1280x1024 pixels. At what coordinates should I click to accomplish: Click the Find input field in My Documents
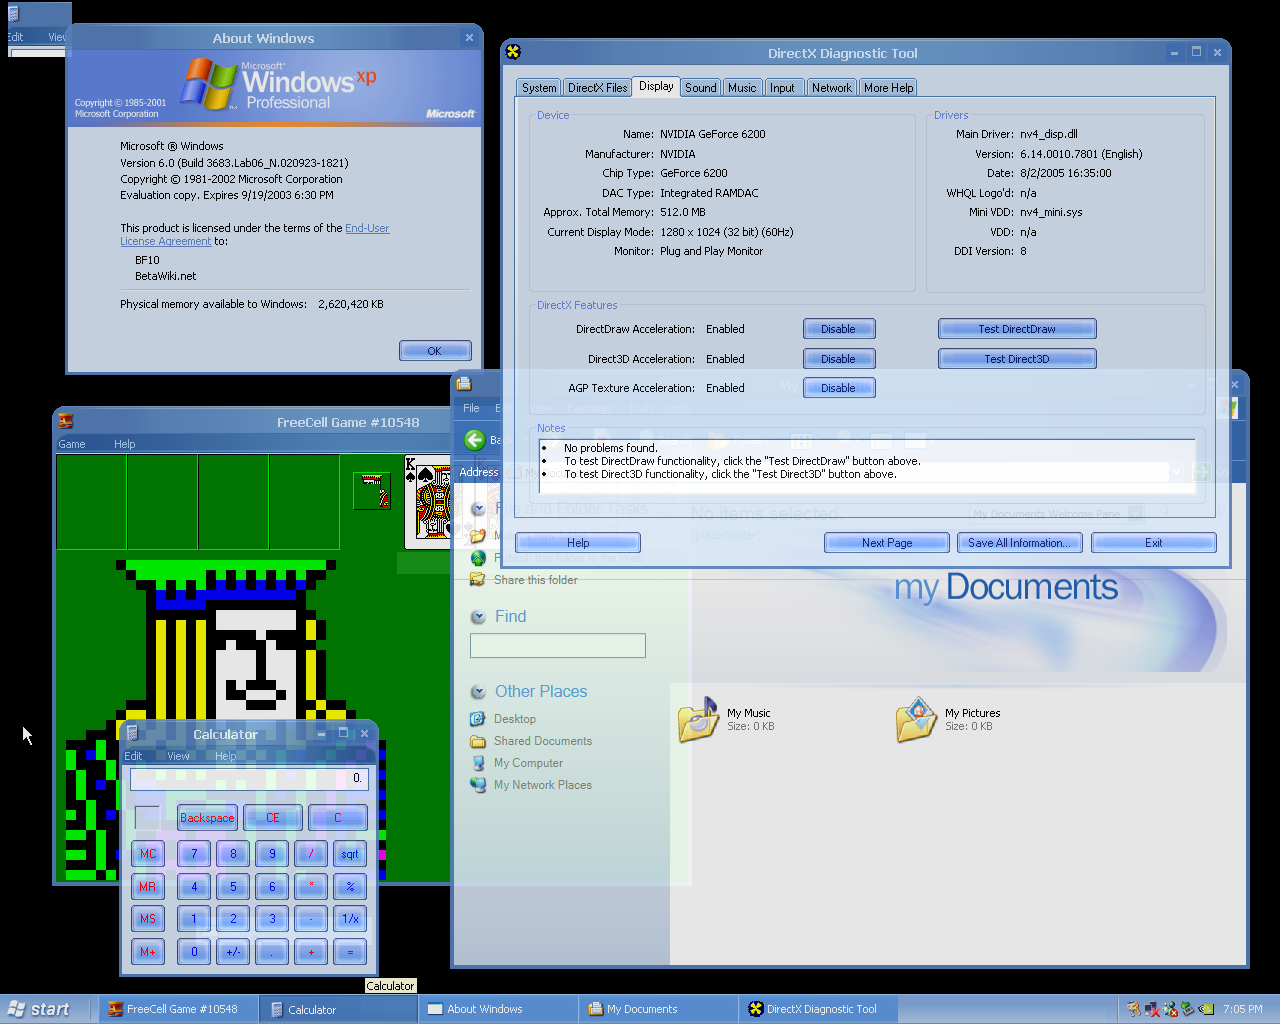[x=558, y=646]
